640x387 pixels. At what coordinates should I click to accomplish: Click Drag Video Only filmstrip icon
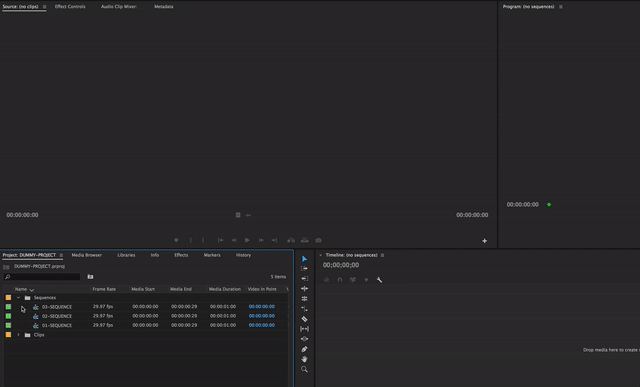pos(238,215)
